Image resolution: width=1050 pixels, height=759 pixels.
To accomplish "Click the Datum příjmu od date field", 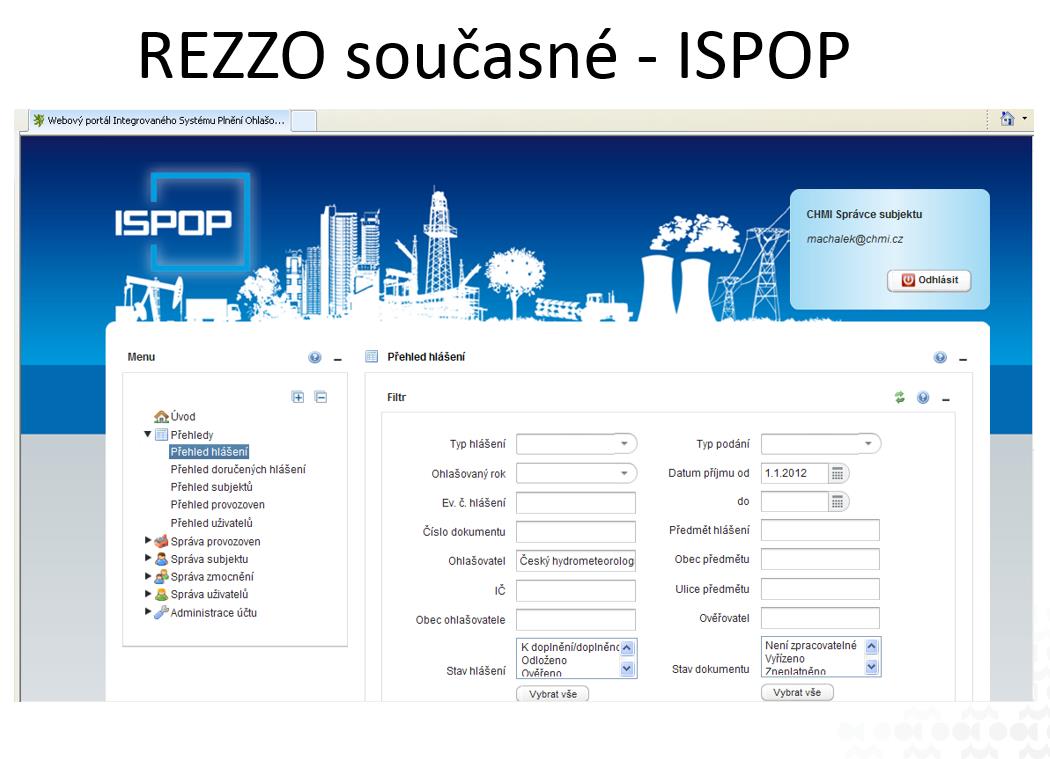I will (x=795, y=474).
